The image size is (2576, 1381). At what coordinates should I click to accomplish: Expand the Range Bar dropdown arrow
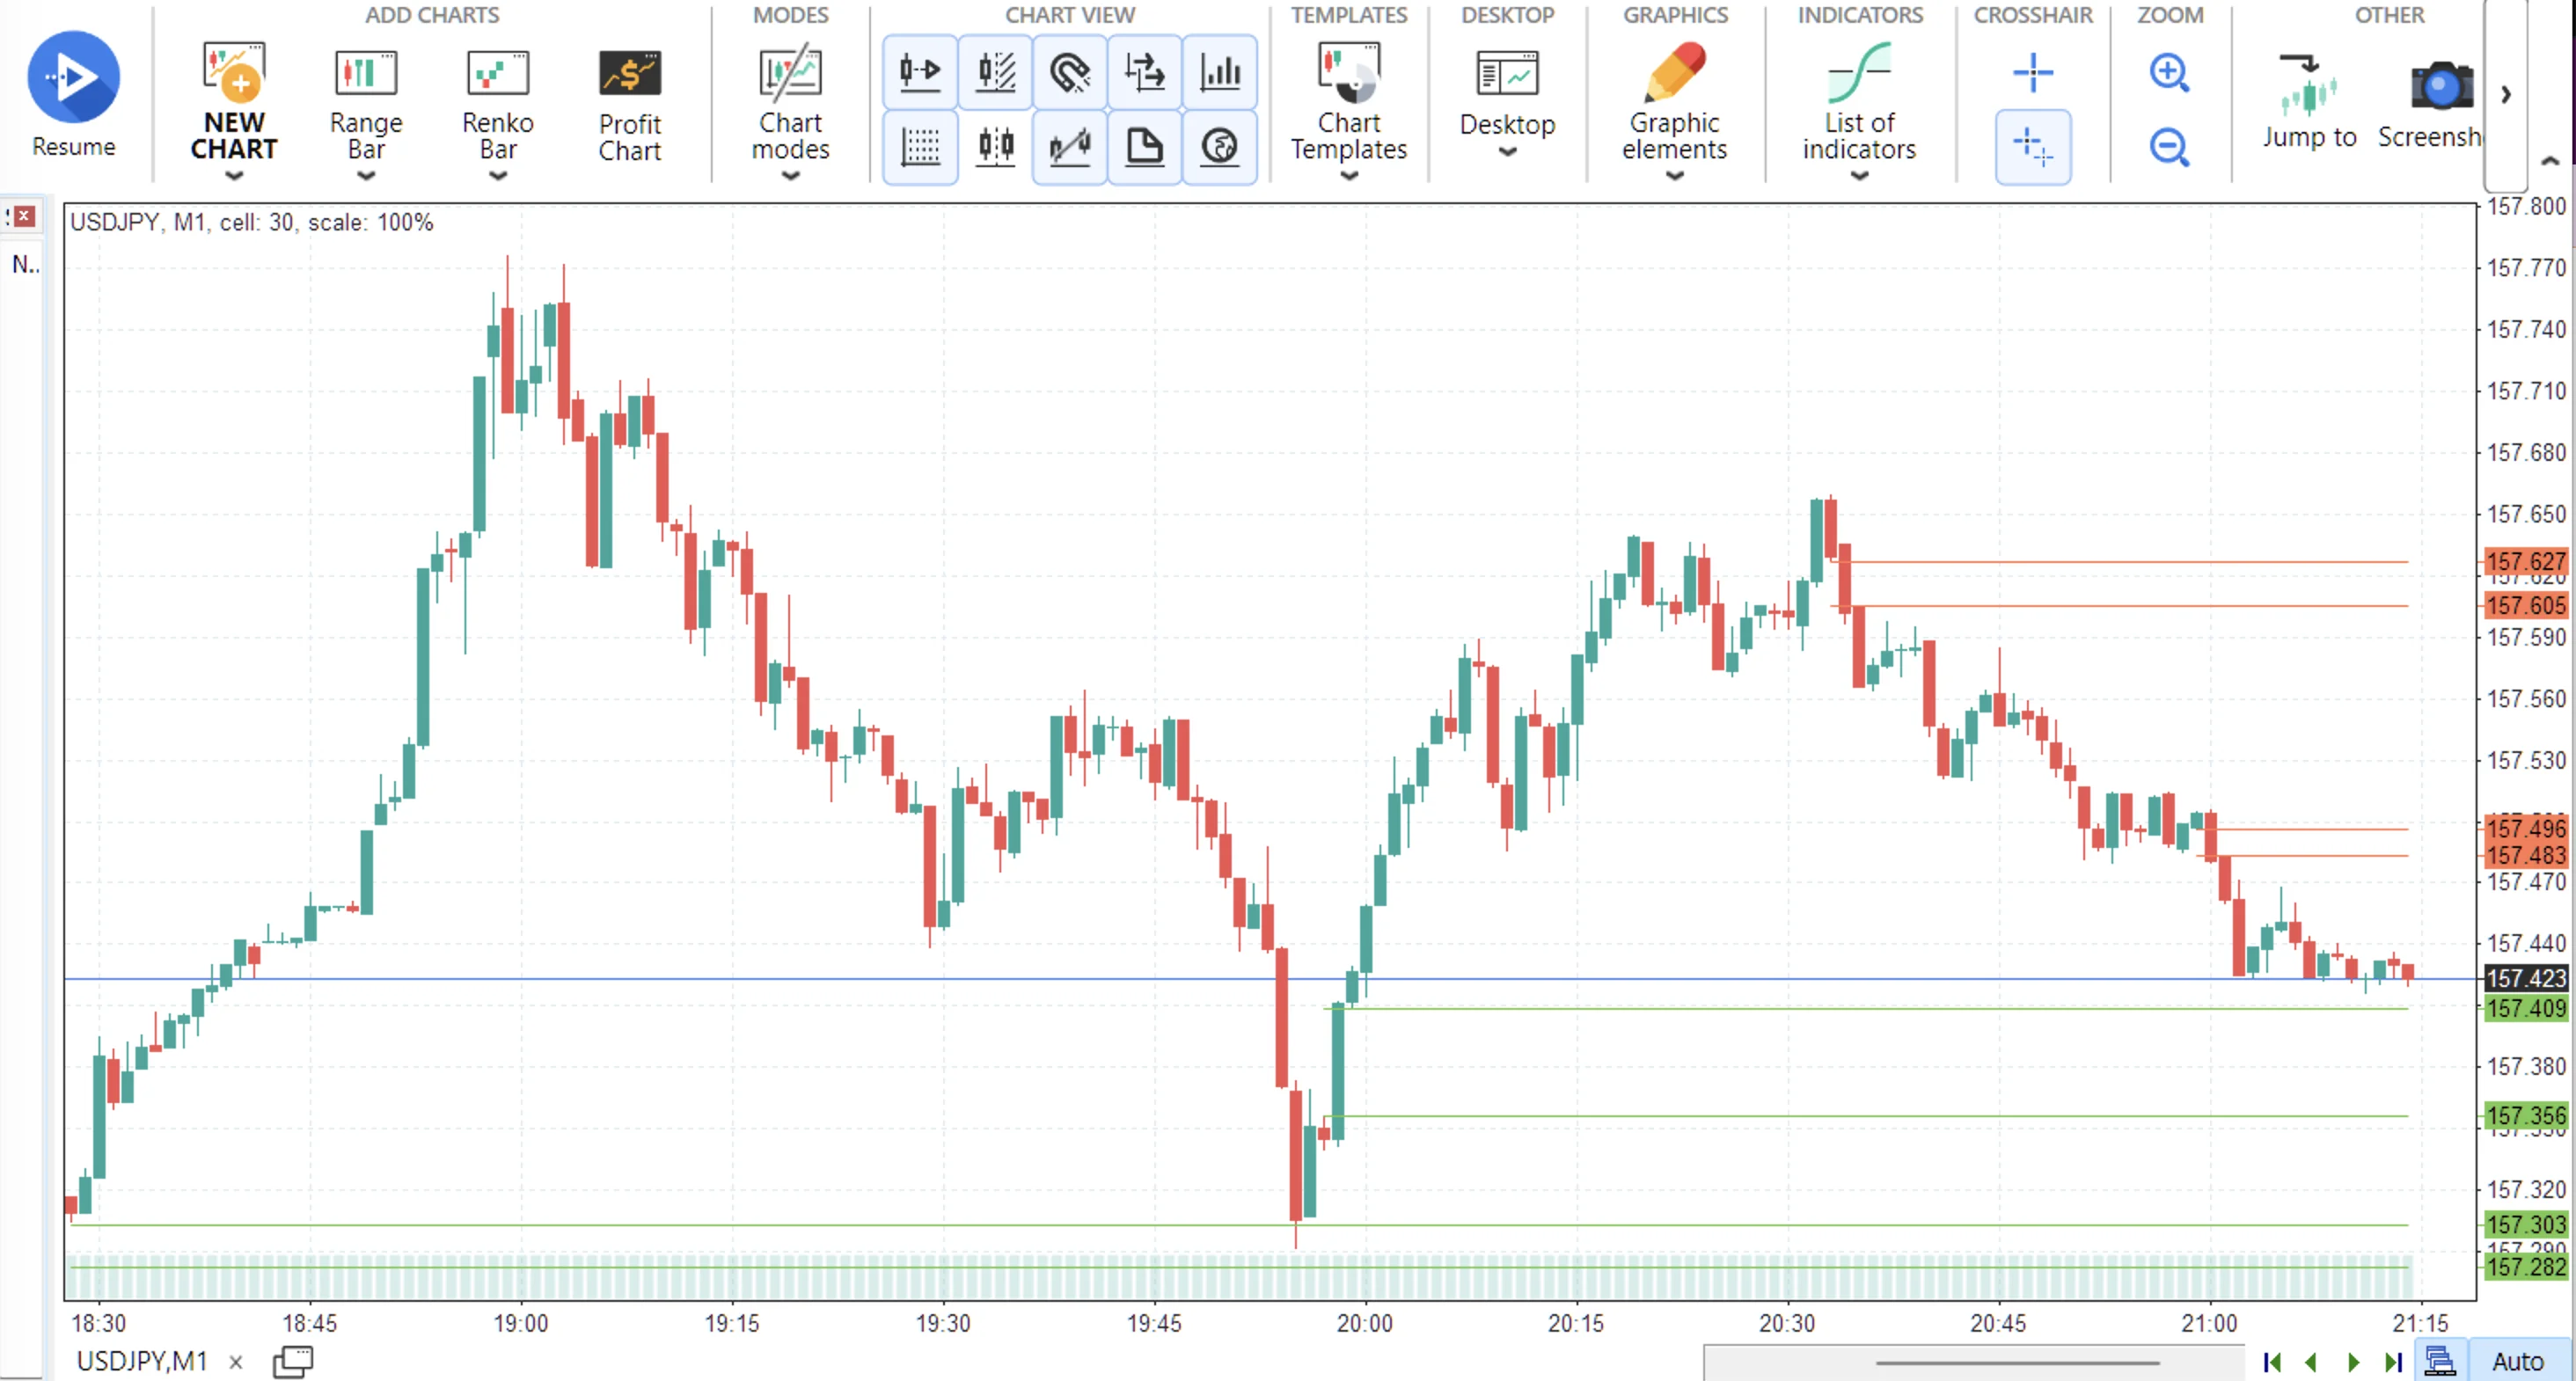click(366, 176)
